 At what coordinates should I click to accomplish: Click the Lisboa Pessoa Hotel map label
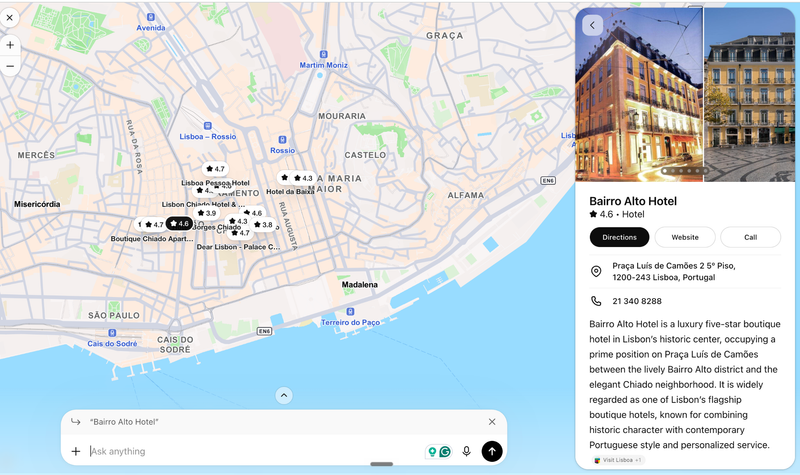tap(215, 183)
